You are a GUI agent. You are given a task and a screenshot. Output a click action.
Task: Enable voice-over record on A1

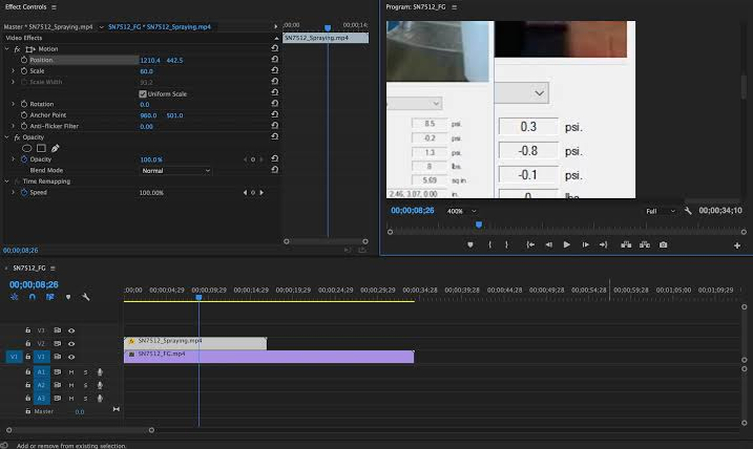pos(100,372)
